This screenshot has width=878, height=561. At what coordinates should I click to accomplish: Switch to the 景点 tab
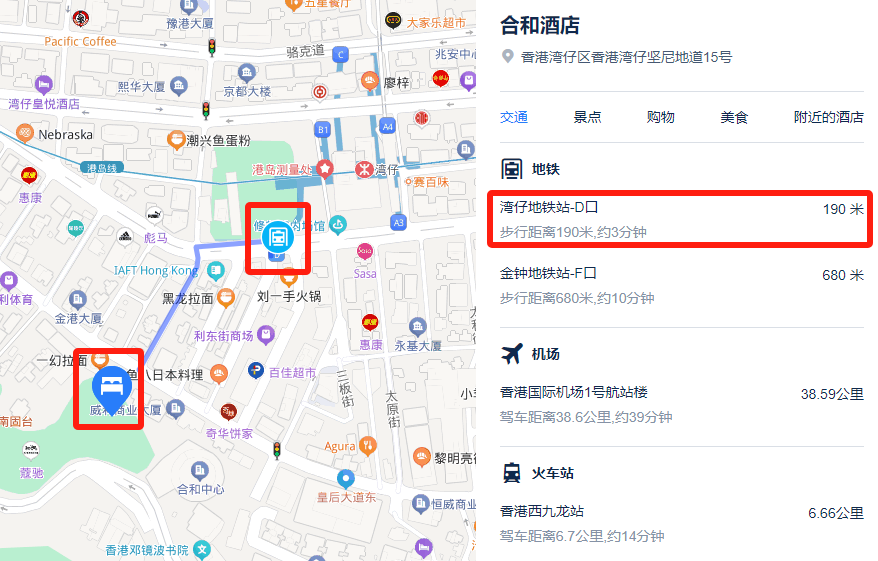coord(587,117)
